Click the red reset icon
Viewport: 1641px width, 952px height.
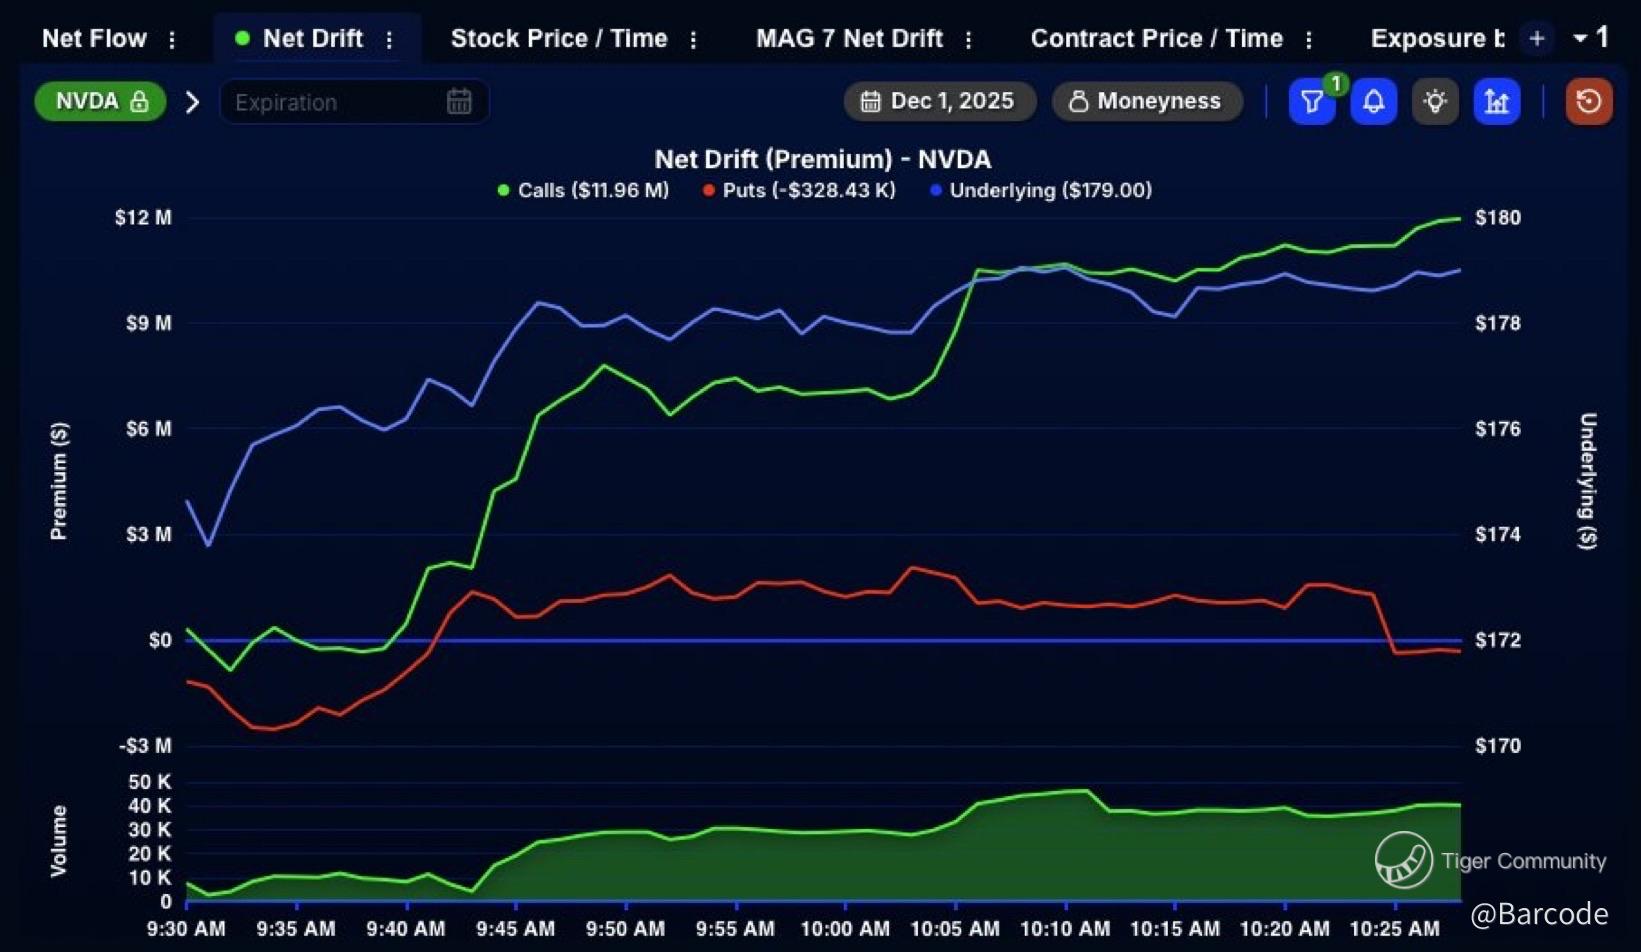click(x=1588, y=101)
